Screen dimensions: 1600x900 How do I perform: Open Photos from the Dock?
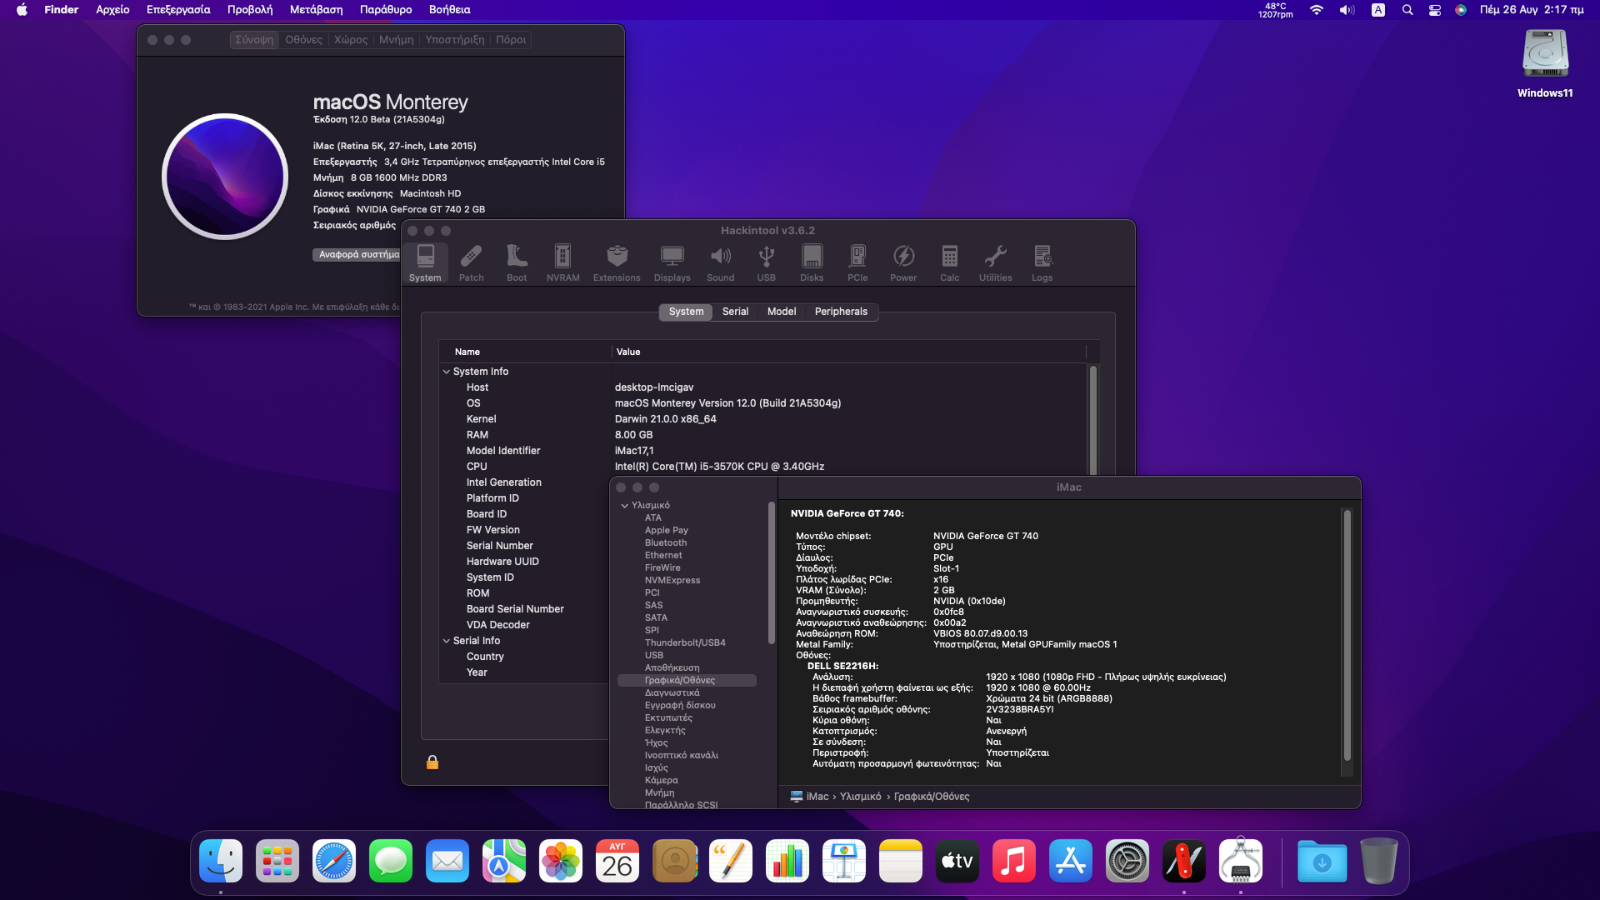pos(561,861)
